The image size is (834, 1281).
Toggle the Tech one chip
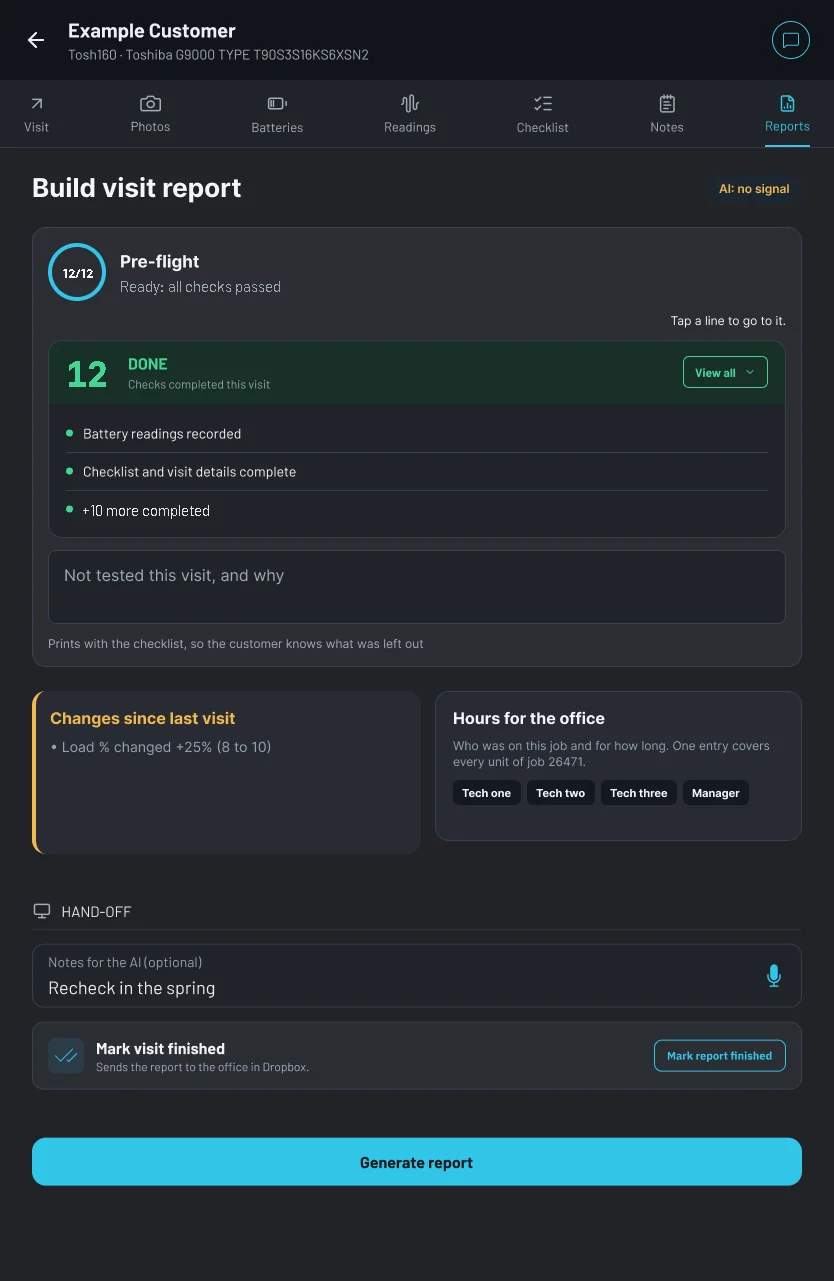click(487, 793)
